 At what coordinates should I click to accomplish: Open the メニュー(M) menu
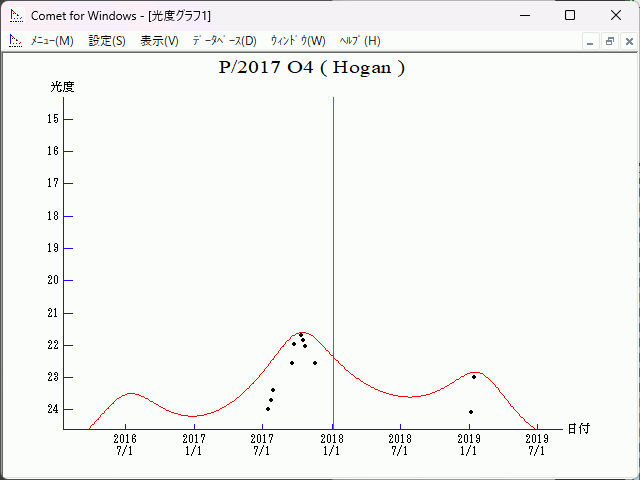pyautogui.click(x=52, y=41)
